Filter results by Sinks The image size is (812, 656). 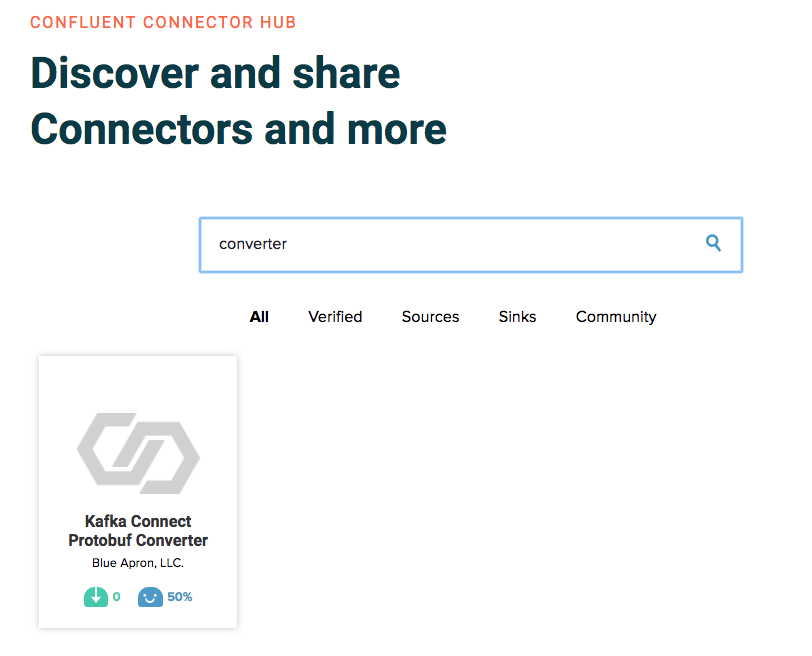click(x=517, y=316)
